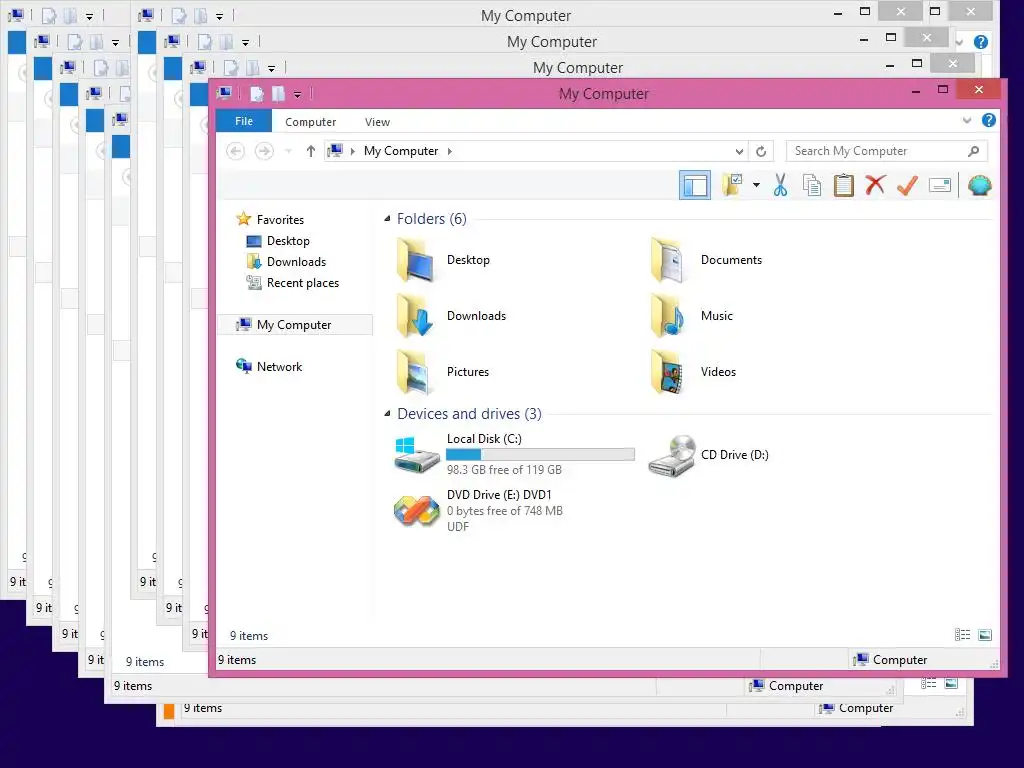Go back with the Back arrow
The height and width of the screenshot is (768, 1024).
tap(235, 152)
